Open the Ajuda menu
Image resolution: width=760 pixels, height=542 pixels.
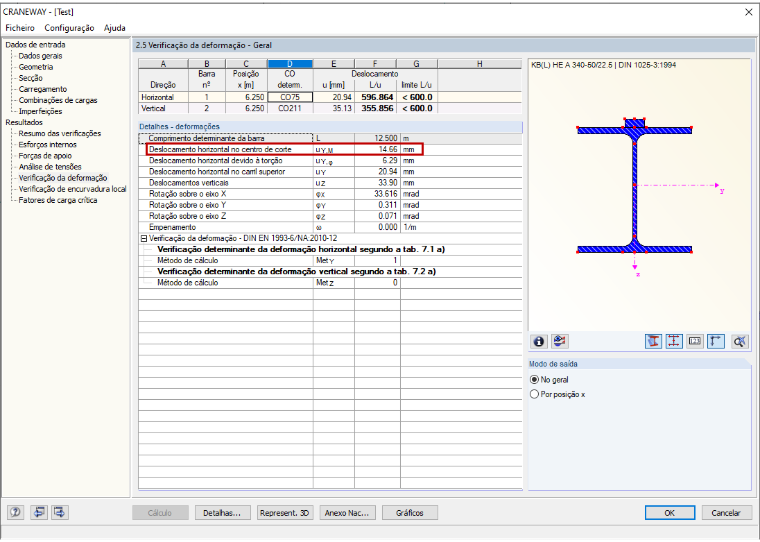114,28
